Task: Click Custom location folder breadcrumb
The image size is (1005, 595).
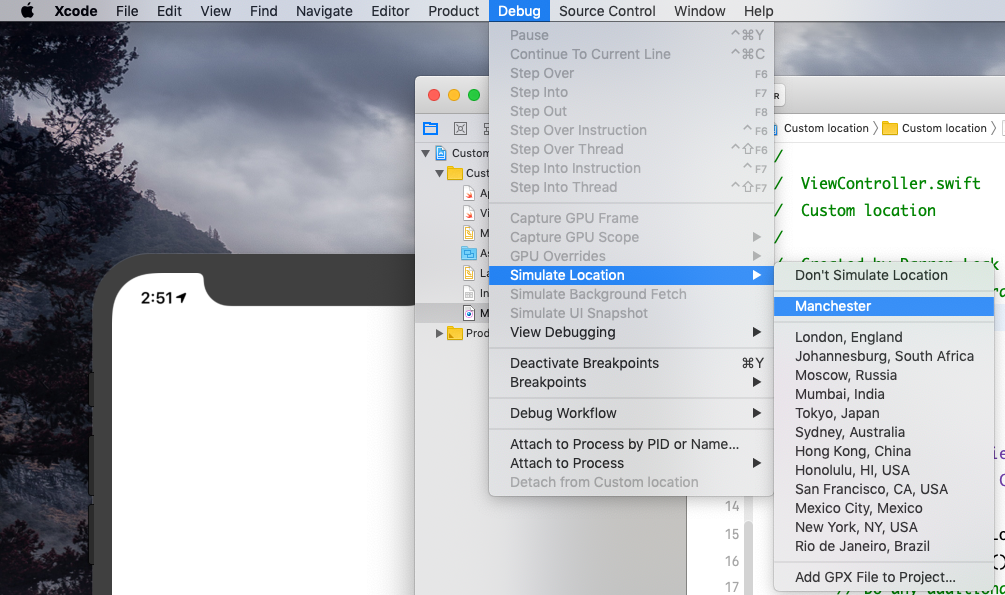Action: [936, 128]
